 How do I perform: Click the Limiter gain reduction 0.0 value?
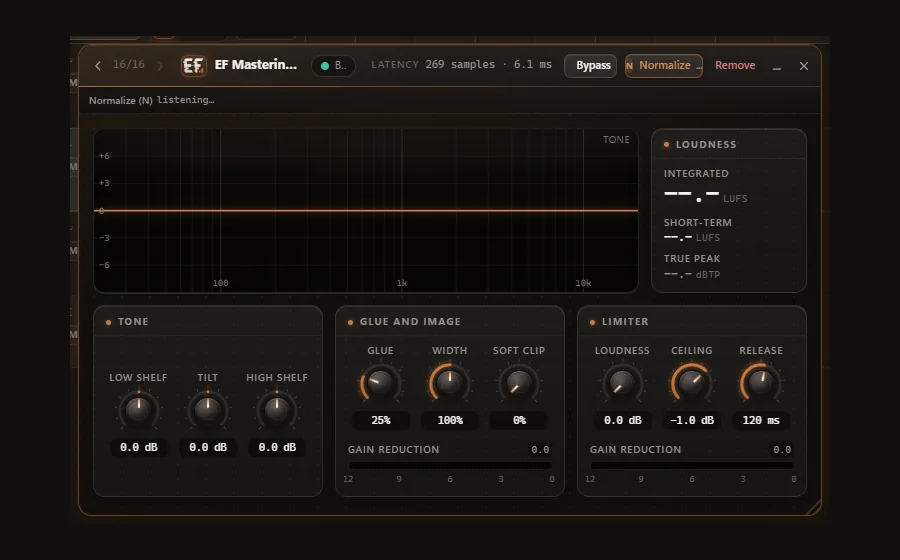coord(782,450)
